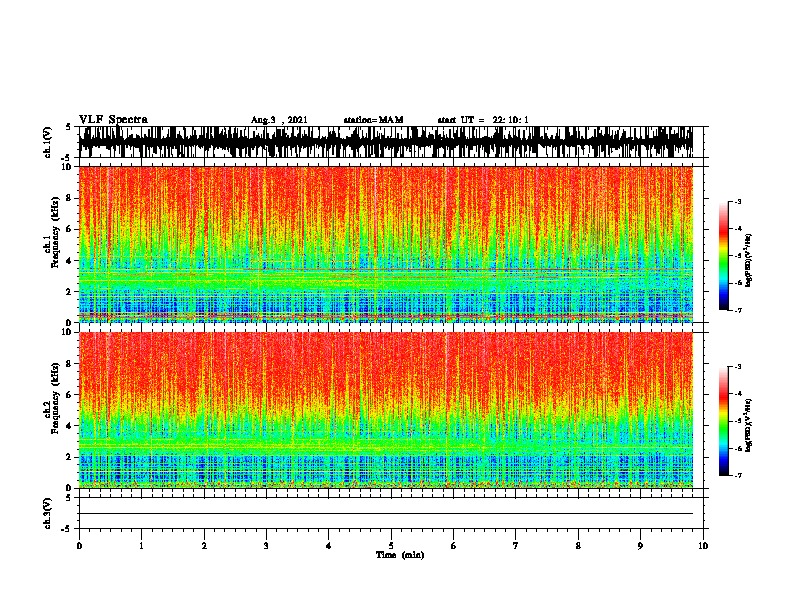
Task: Click time axis tick label "10"
Action: click(703, 546)
